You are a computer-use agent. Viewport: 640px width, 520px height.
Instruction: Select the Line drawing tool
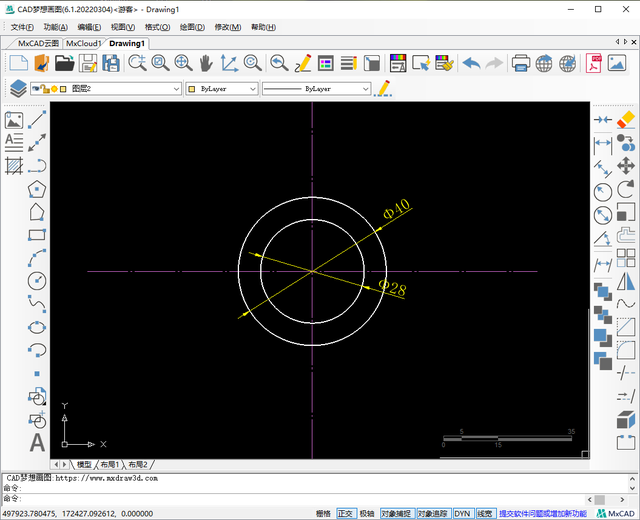click(x=38, y=119)
